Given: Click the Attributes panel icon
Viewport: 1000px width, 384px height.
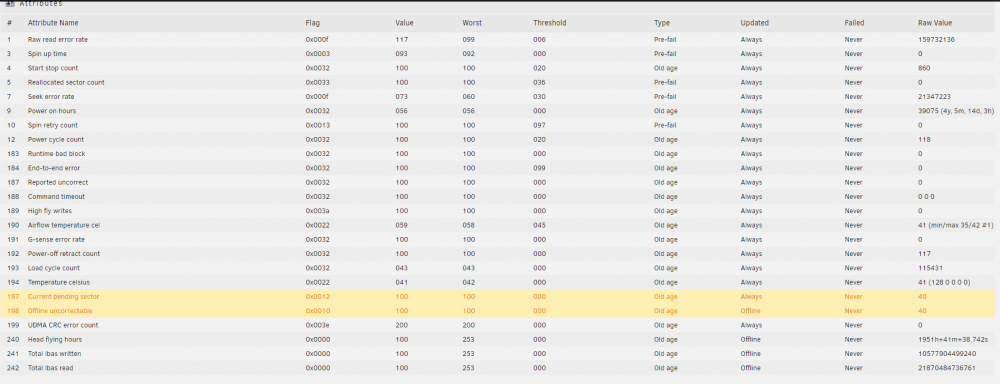Looking at the screenshot, I should click(10, 3).
